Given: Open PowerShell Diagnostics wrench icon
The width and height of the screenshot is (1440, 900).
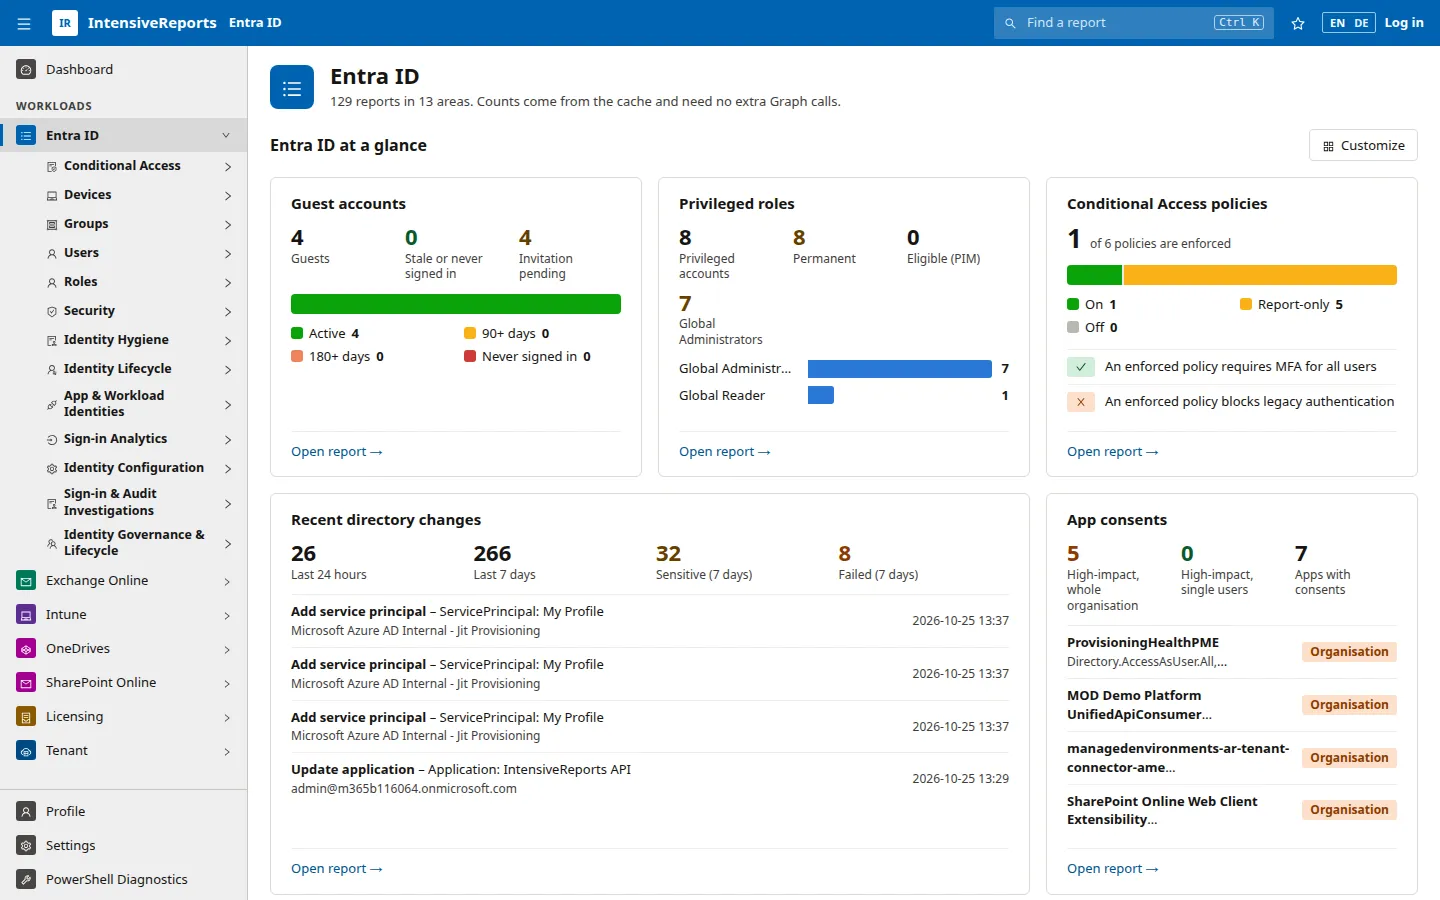Looking at the screenshot, I should [x=26, y=880].
